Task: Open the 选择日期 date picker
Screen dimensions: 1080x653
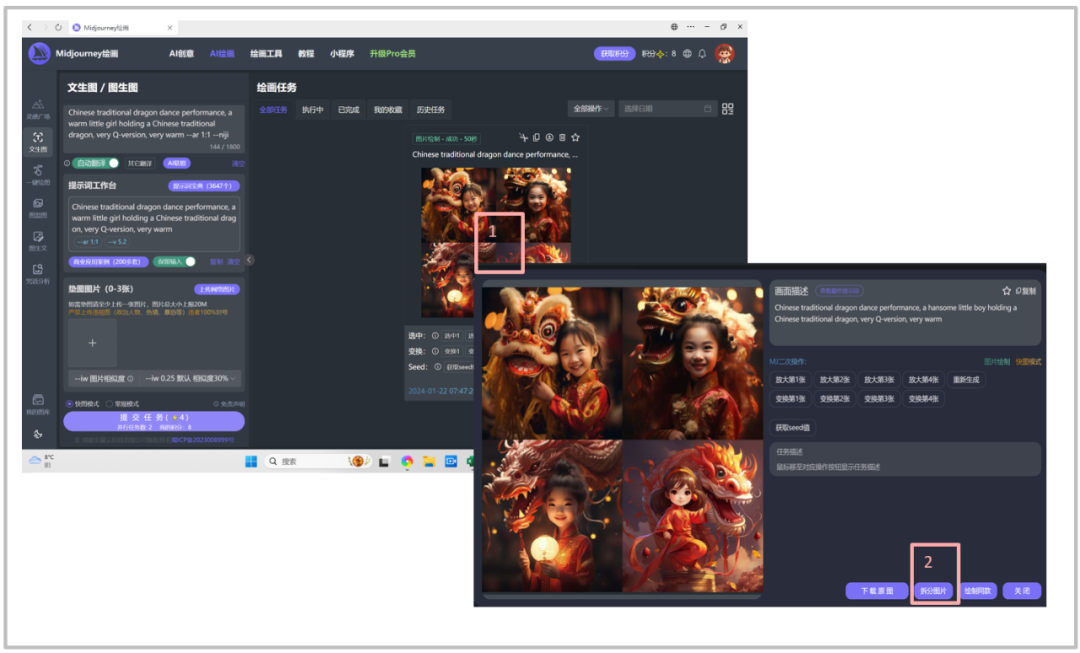Action: coord(667,109)
